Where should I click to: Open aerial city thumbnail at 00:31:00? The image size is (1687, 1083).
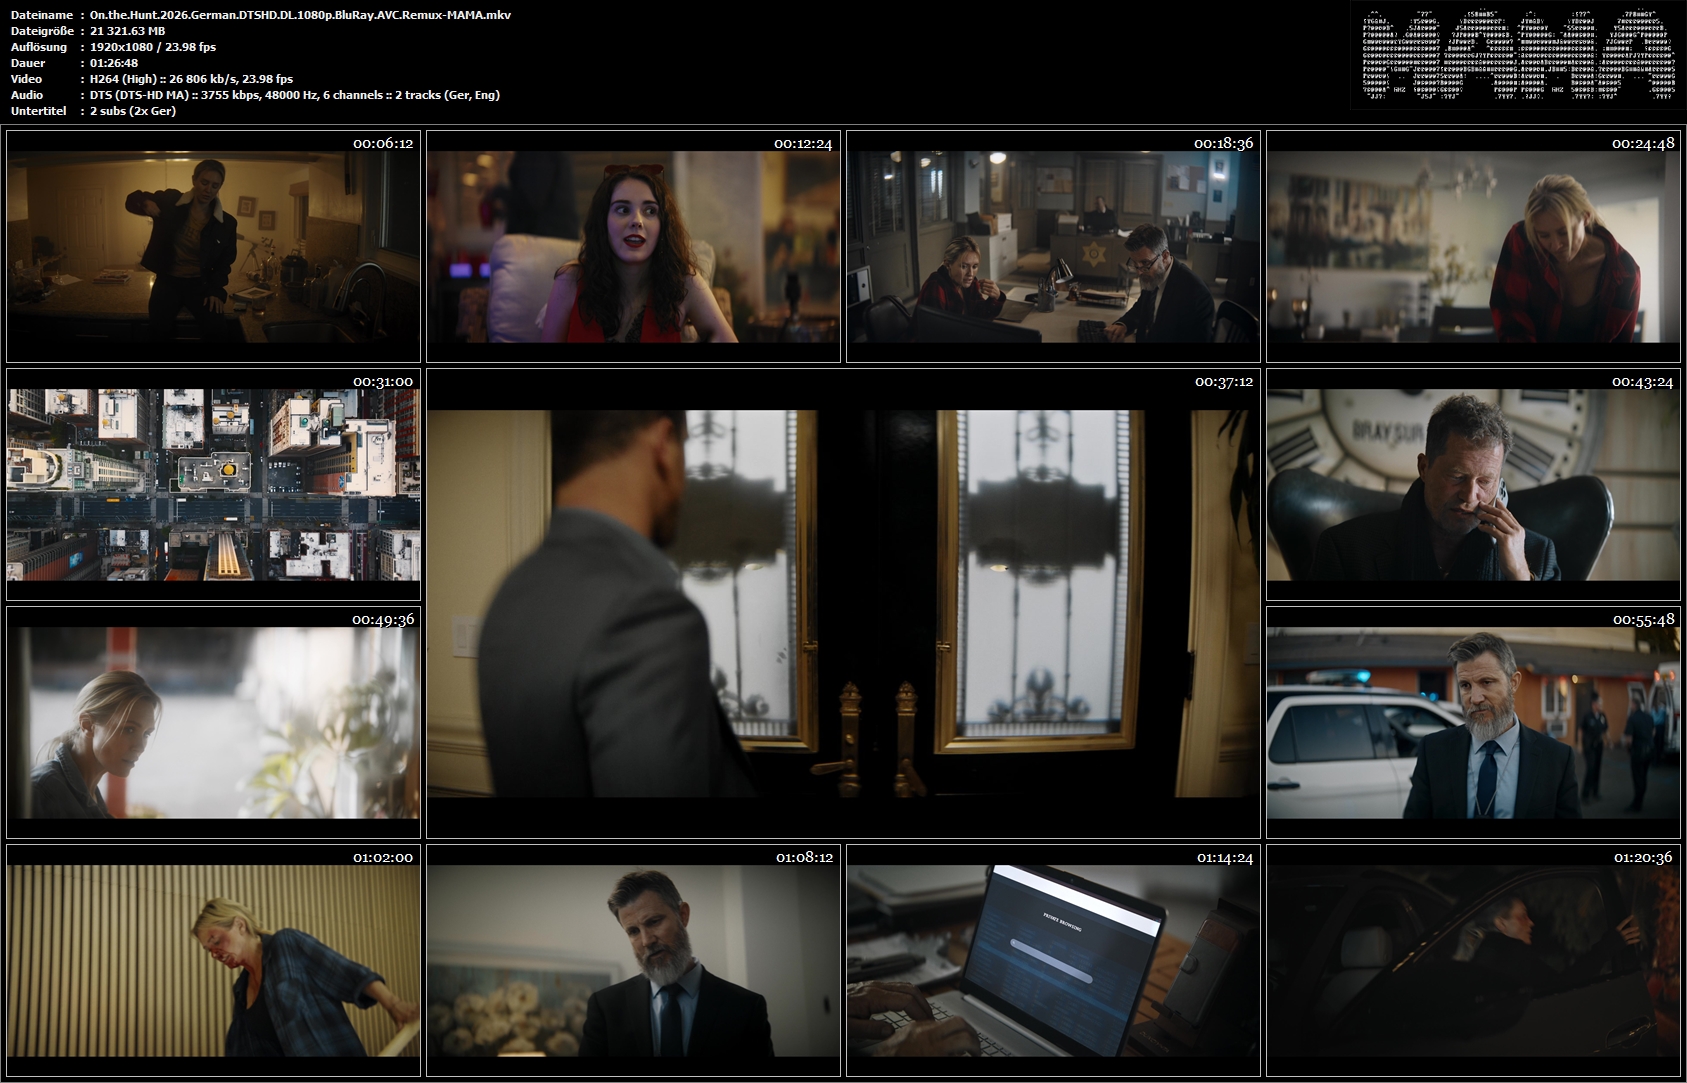213,484
